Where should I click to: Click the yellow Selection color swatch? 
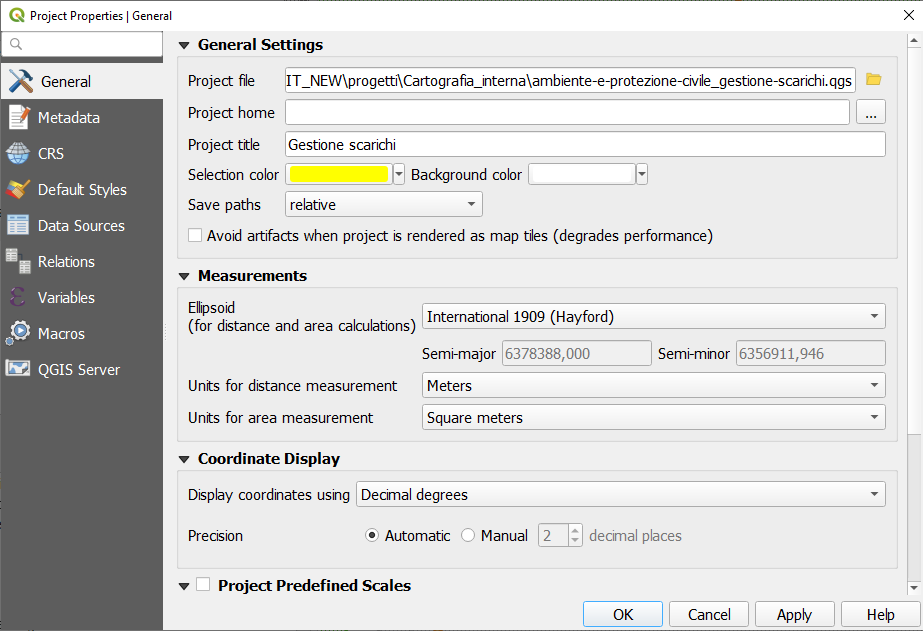[339, 174]
